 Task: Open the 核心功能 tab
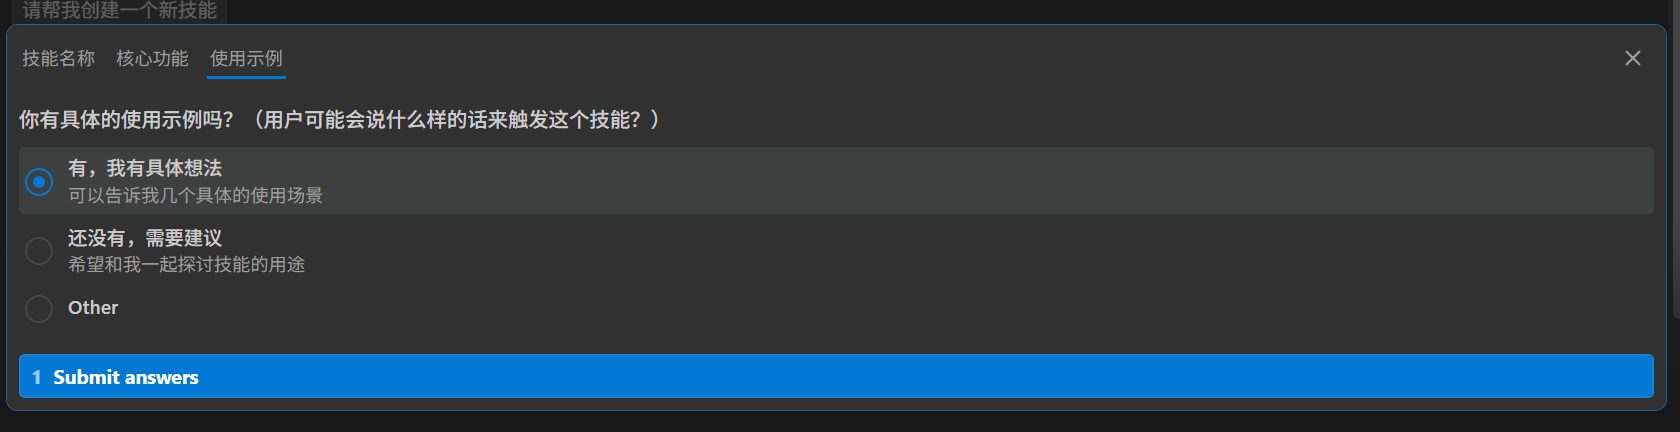click(x=152, y=58)
